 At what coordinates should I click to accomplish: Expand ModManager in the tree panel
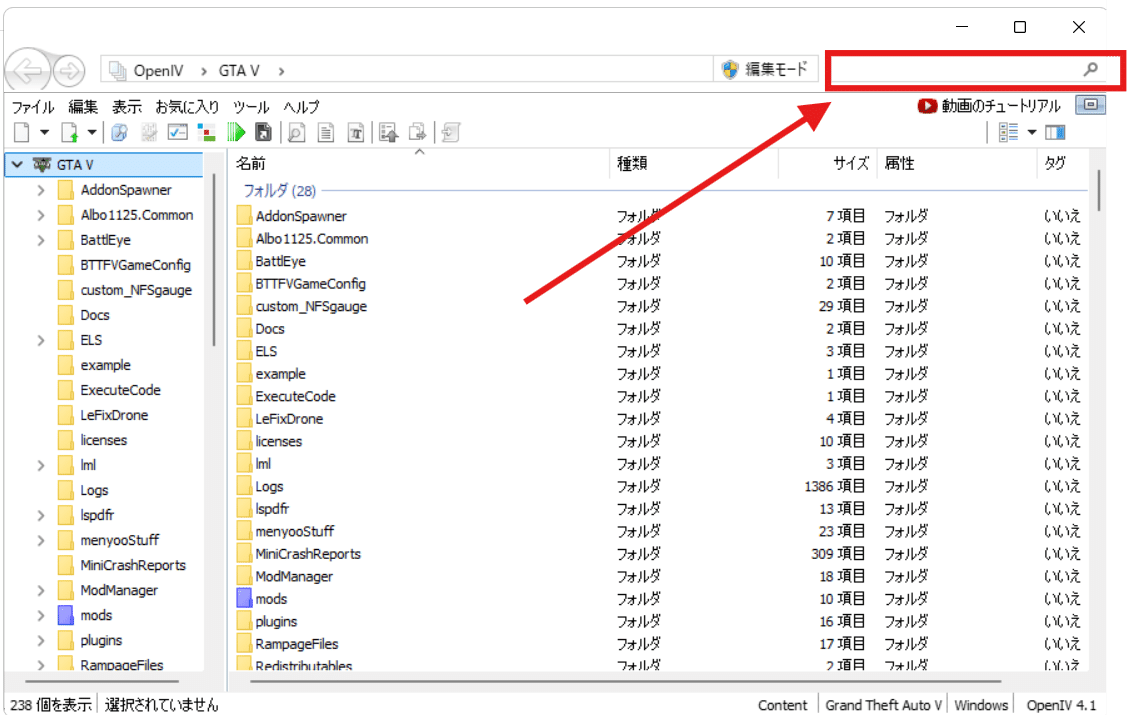point(41,591)
